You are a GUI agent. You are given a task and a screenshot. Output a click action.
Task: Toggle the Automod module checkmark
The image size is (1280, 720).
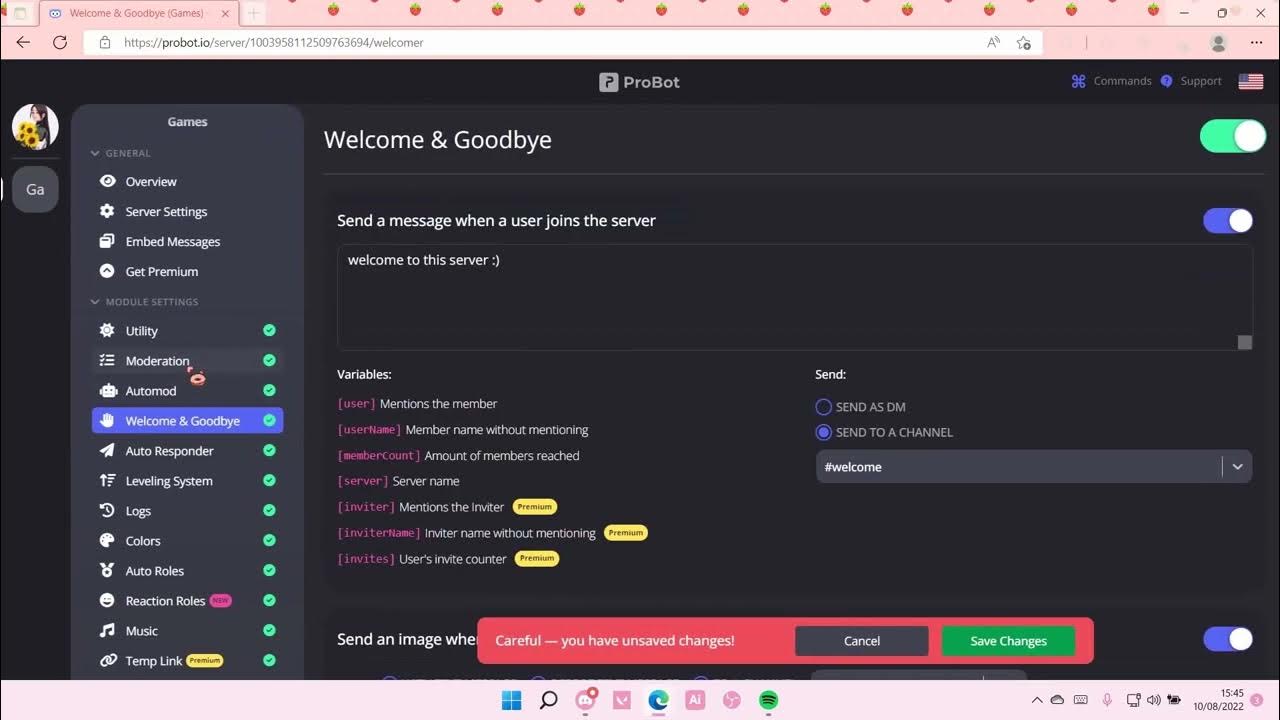tap(269, 391)
